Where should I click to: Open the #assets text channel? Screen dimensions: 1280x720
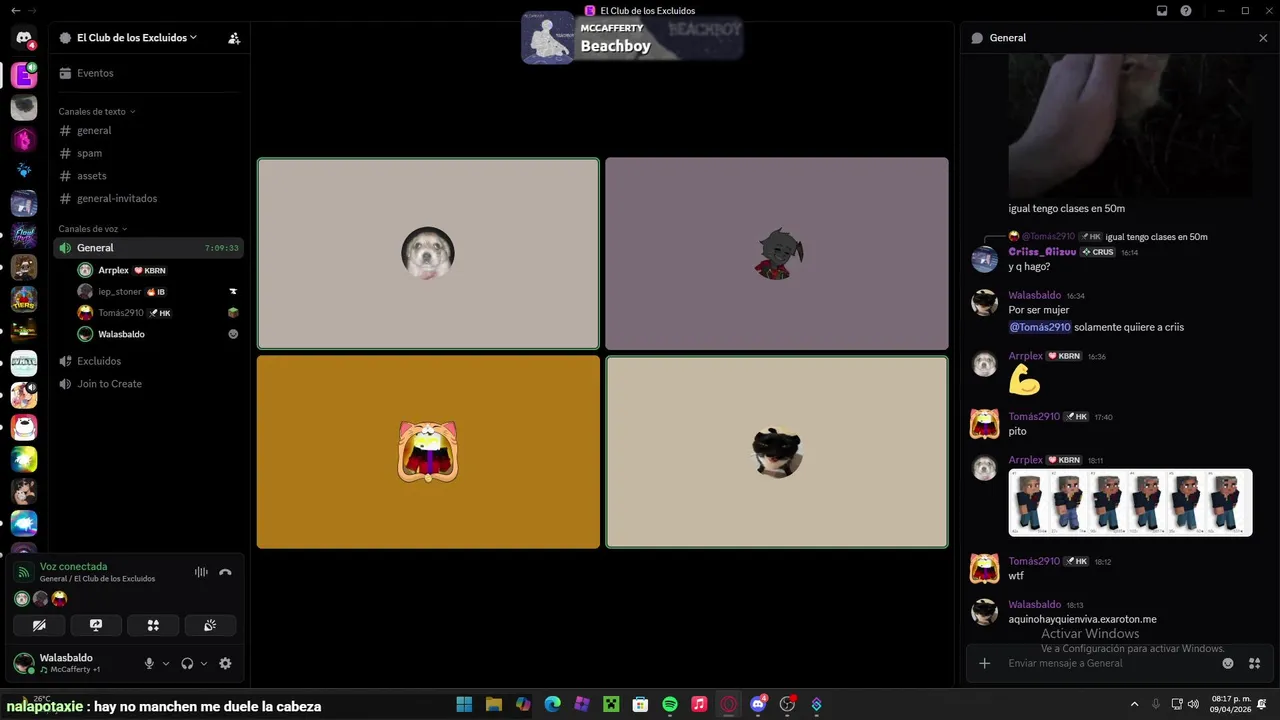coord(150,176)
